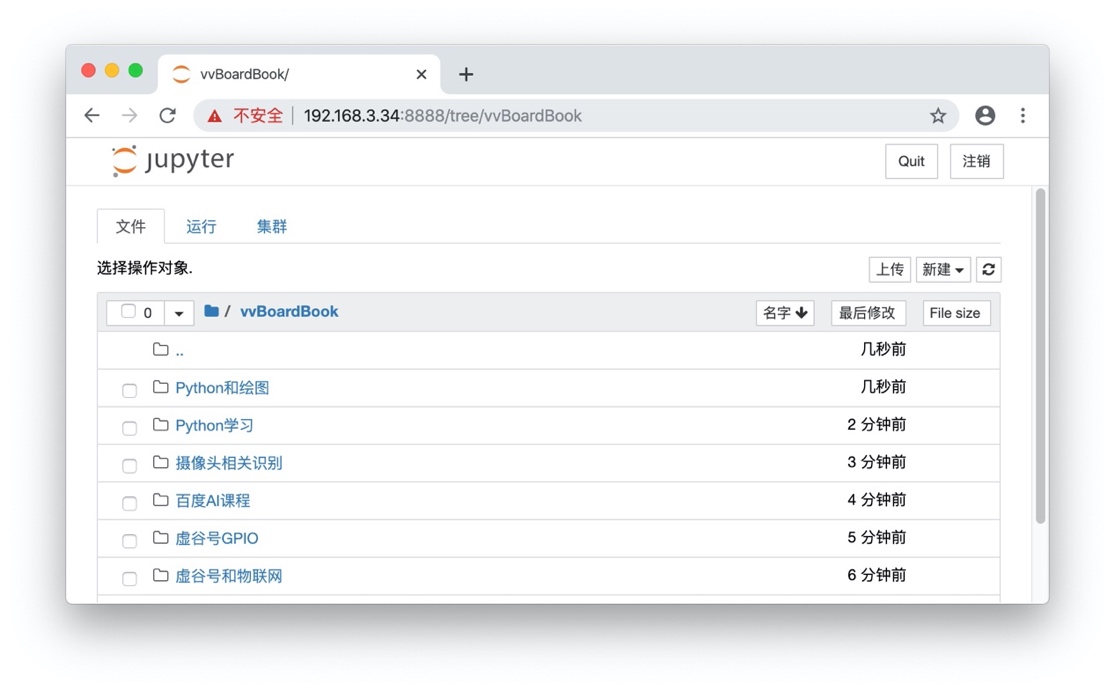
Task: Click folder icon of 虚谷号和物联网
Action: tap(161, 575)
